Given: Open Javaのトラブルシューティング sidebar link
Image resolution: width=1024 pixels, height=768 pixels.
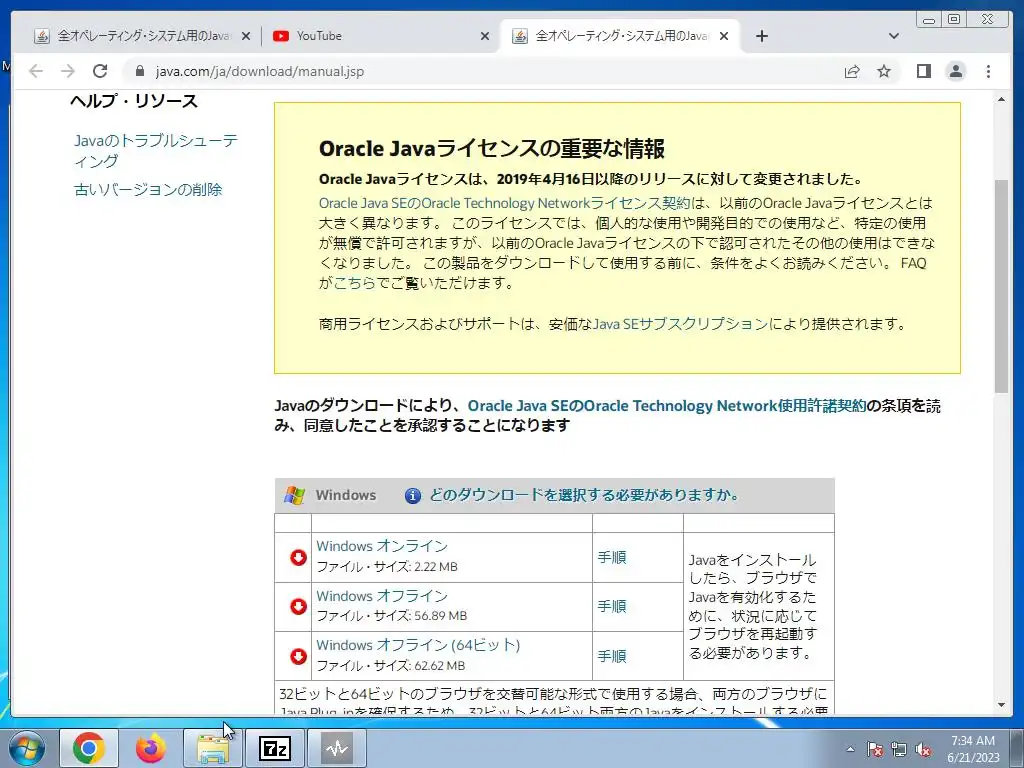Looking at the screenshot, I should [x=155, y=151].
